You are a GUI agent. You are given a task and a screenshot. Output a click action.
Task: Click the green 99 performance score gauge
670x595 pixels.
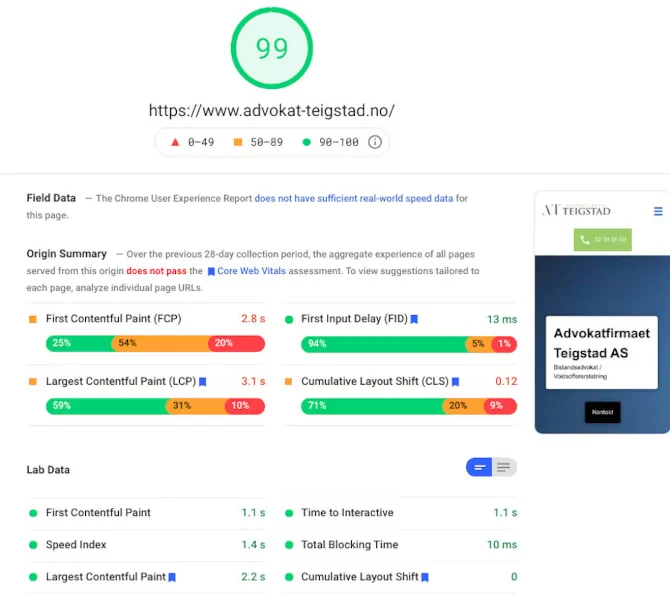pyautogui.click(x=271, y=47)
